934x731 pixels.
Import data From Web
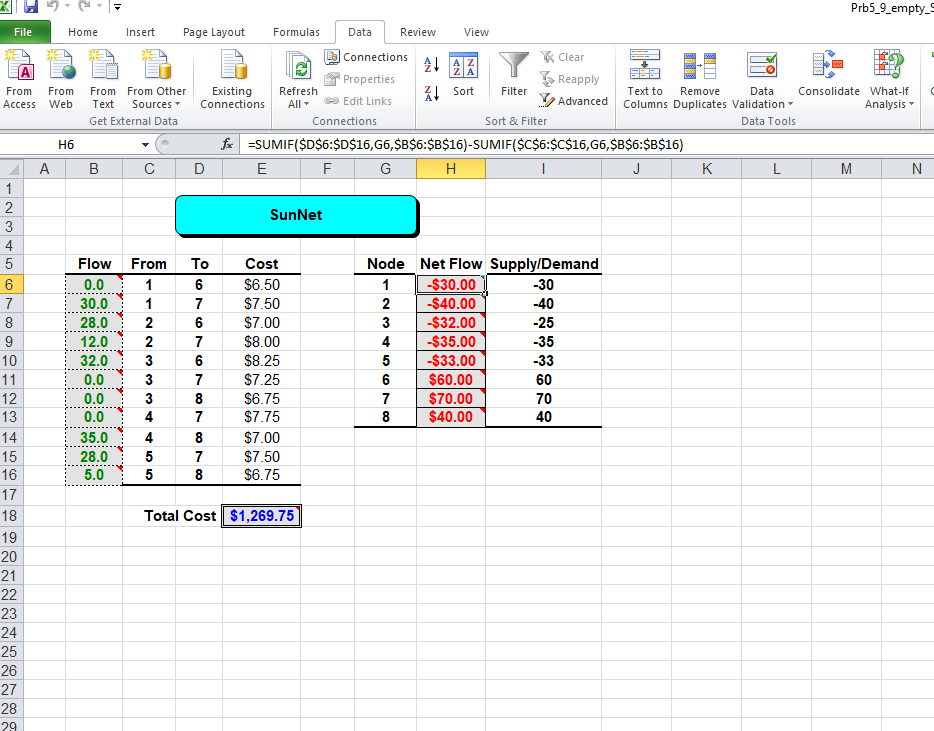(x=61, y=79)
